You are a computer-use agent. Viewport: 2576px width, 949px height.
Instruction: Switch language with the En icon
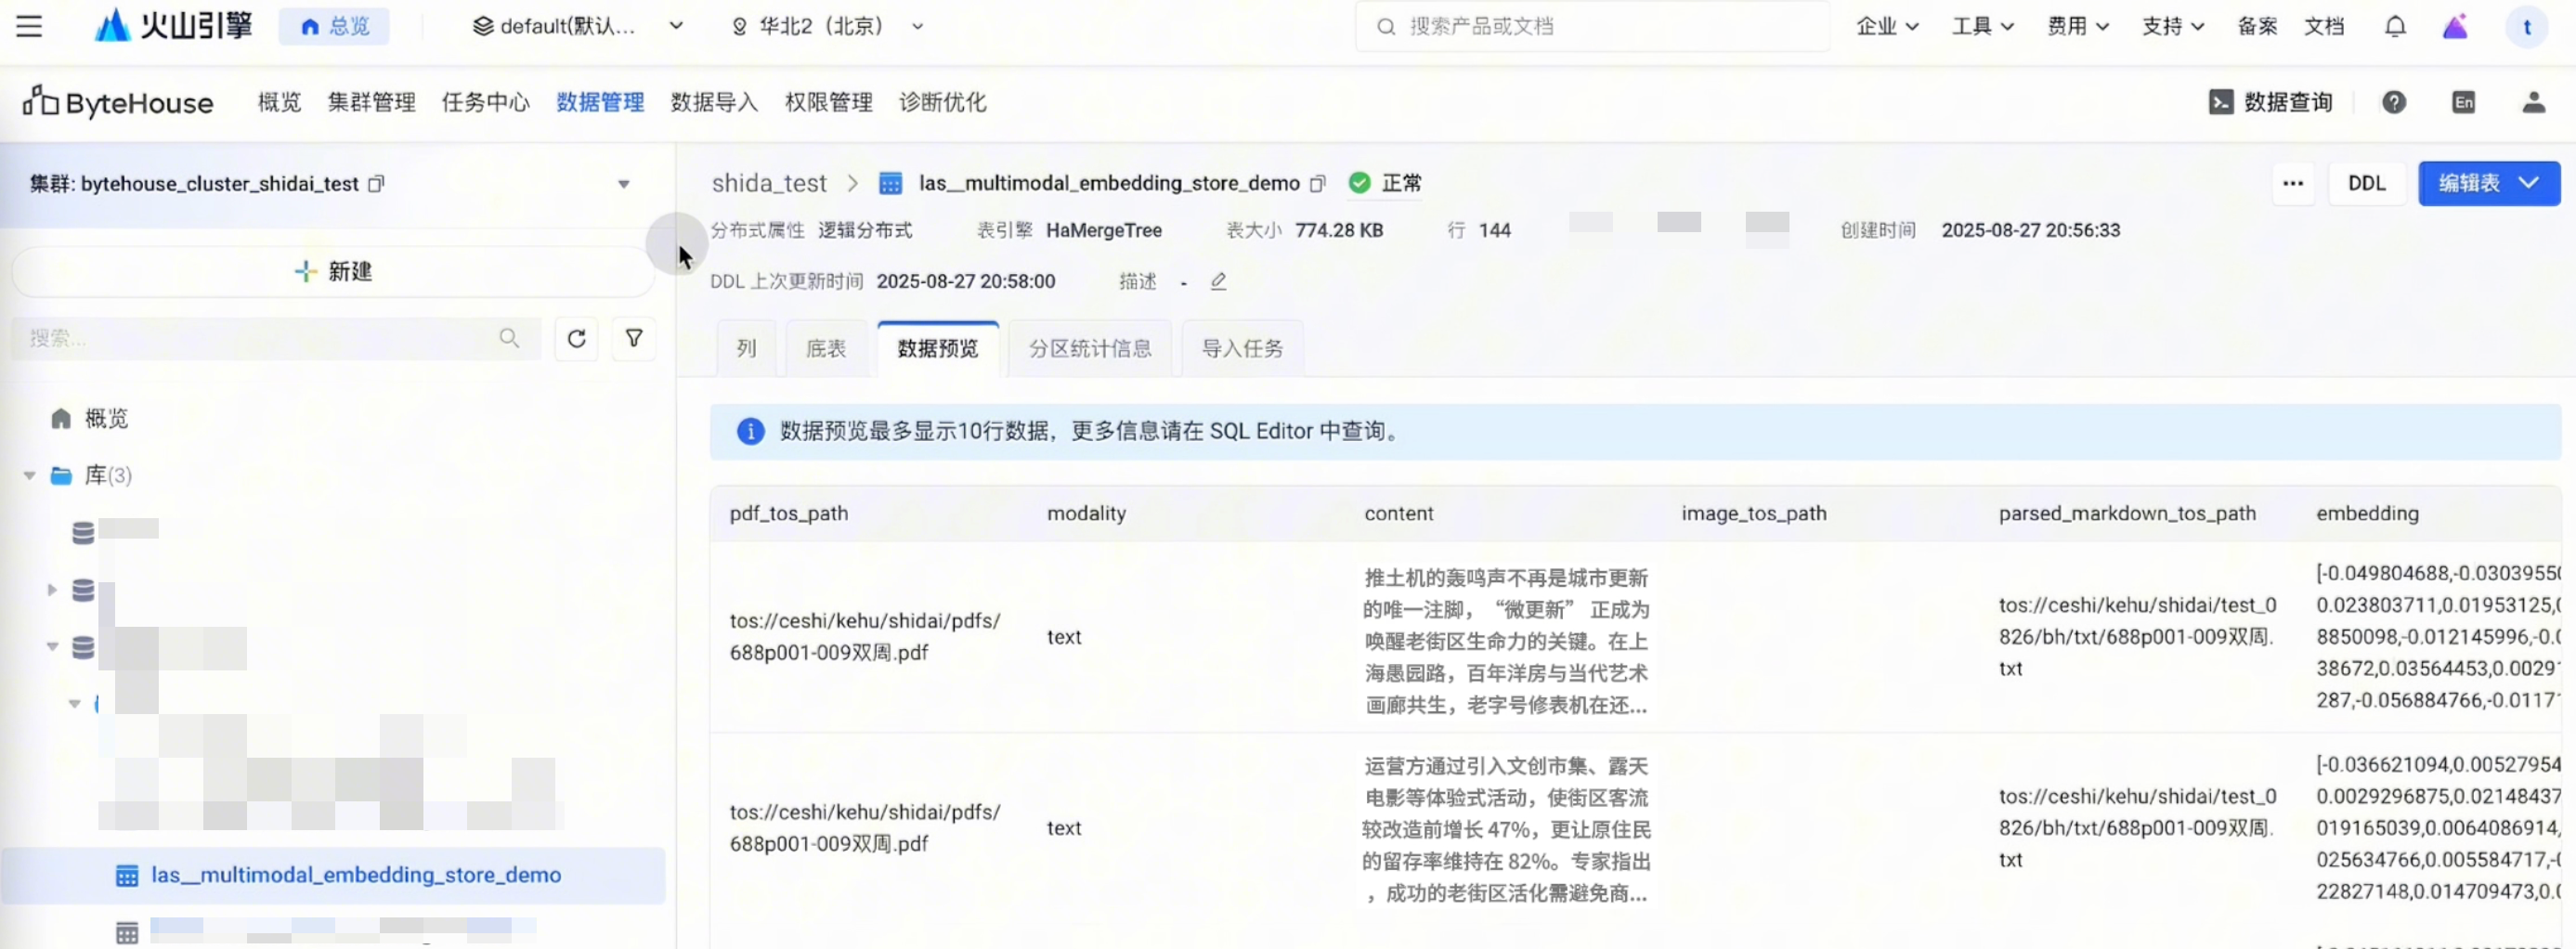[x=2463, y=102]
